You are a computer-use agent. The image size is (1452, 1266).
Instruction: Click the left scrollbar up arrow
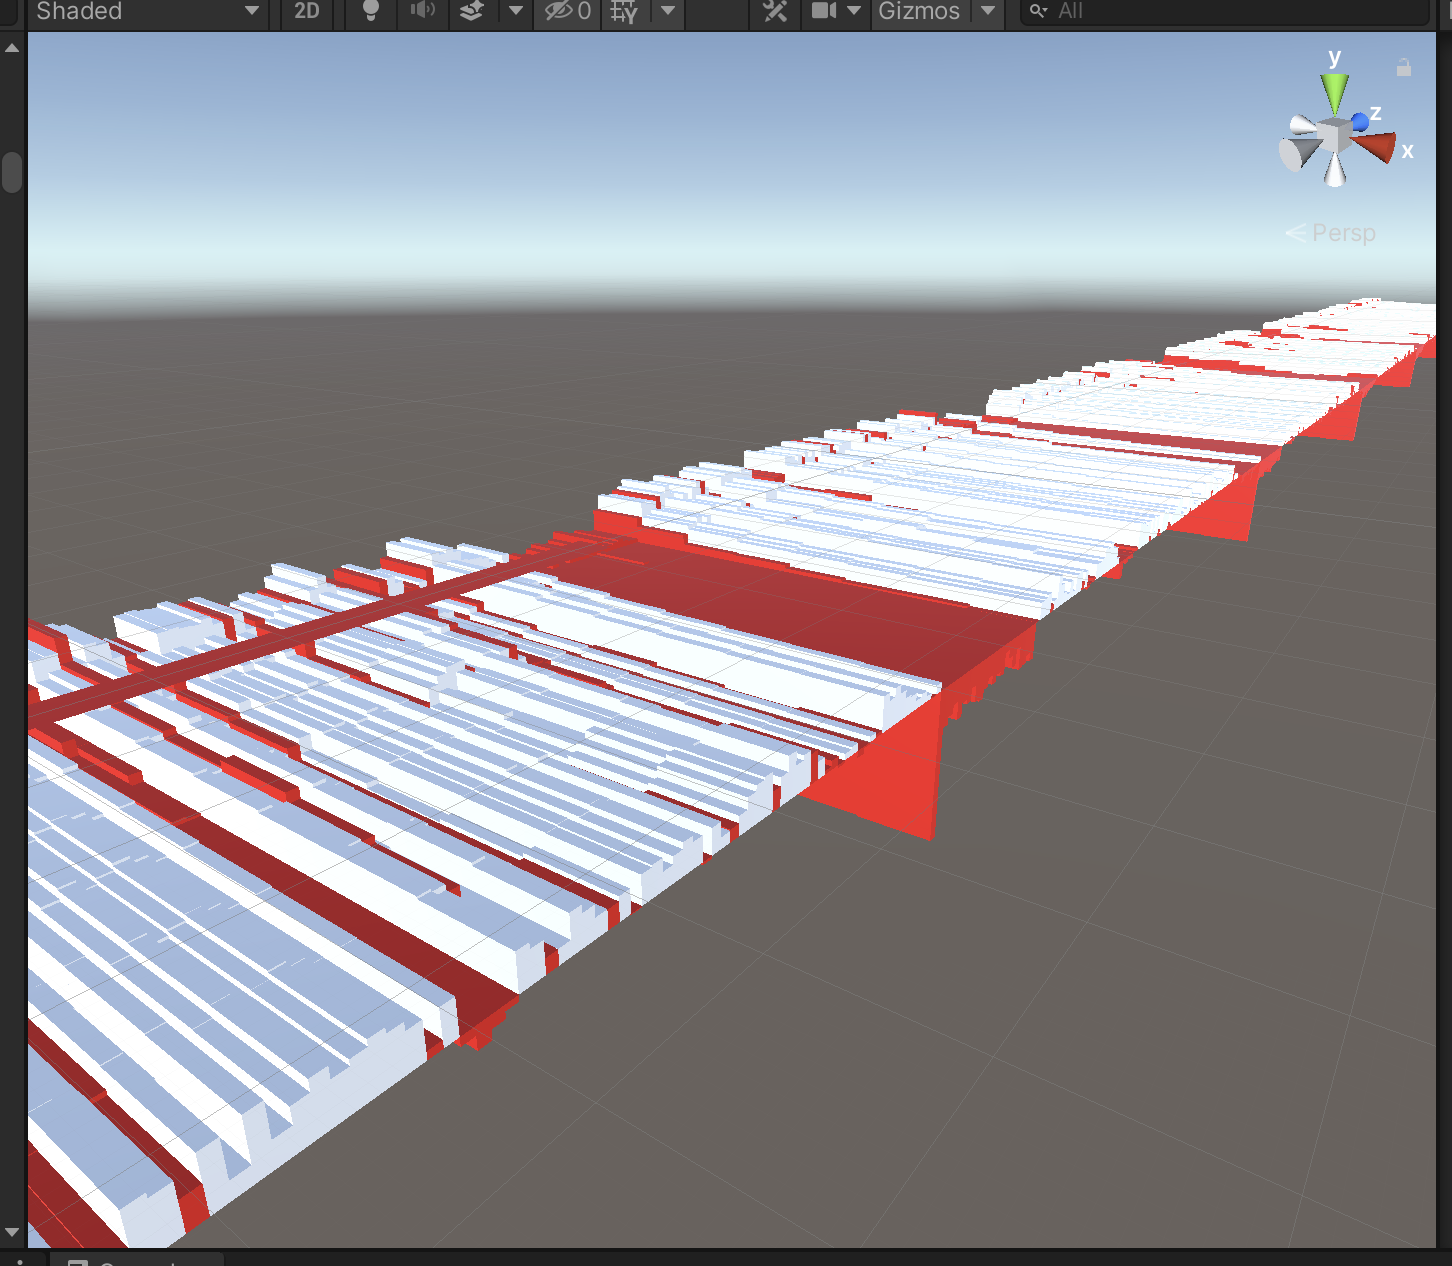12,47
